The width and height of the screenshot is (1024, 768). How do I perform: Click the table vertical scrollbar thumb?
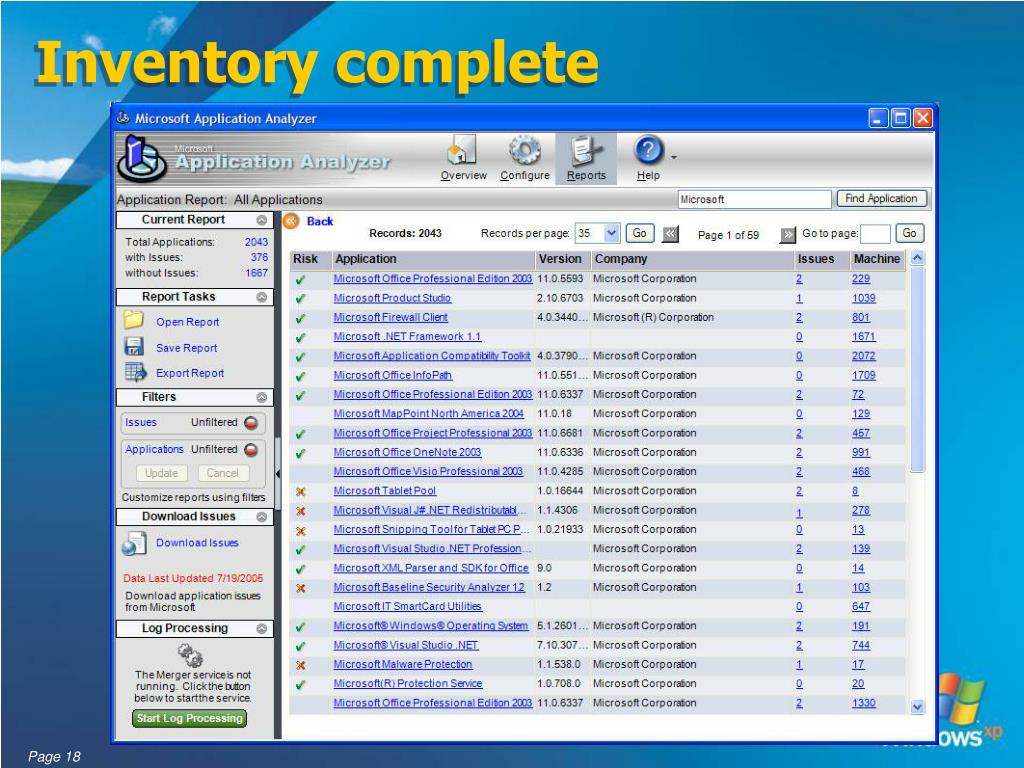coord(917,369)
